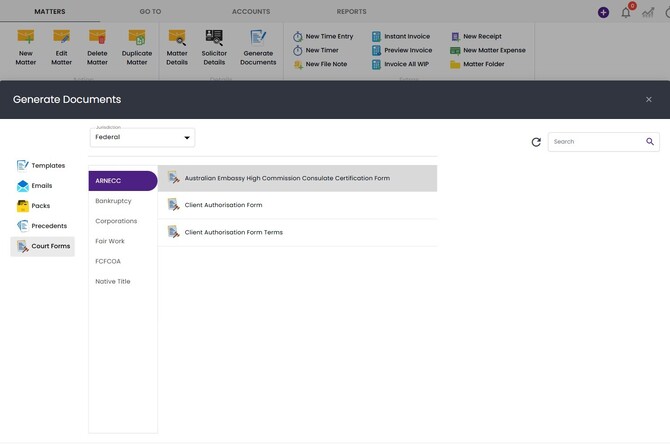Viewport: 670px width, 445px height.
Task: Open Solicitor Details from the ribbon
Action: click(x=214, y=47)
